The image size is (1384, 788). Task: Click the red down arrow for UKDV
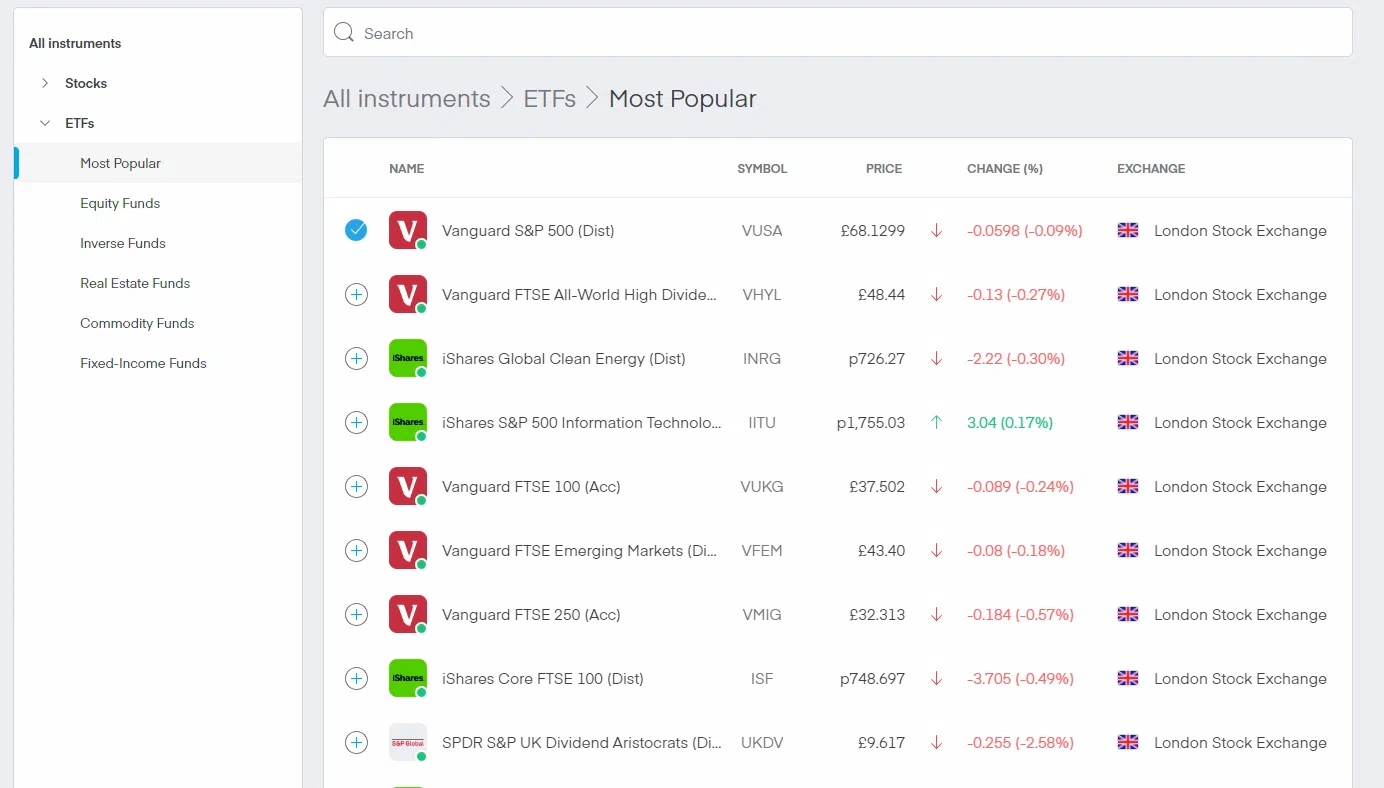pos(936,742)
